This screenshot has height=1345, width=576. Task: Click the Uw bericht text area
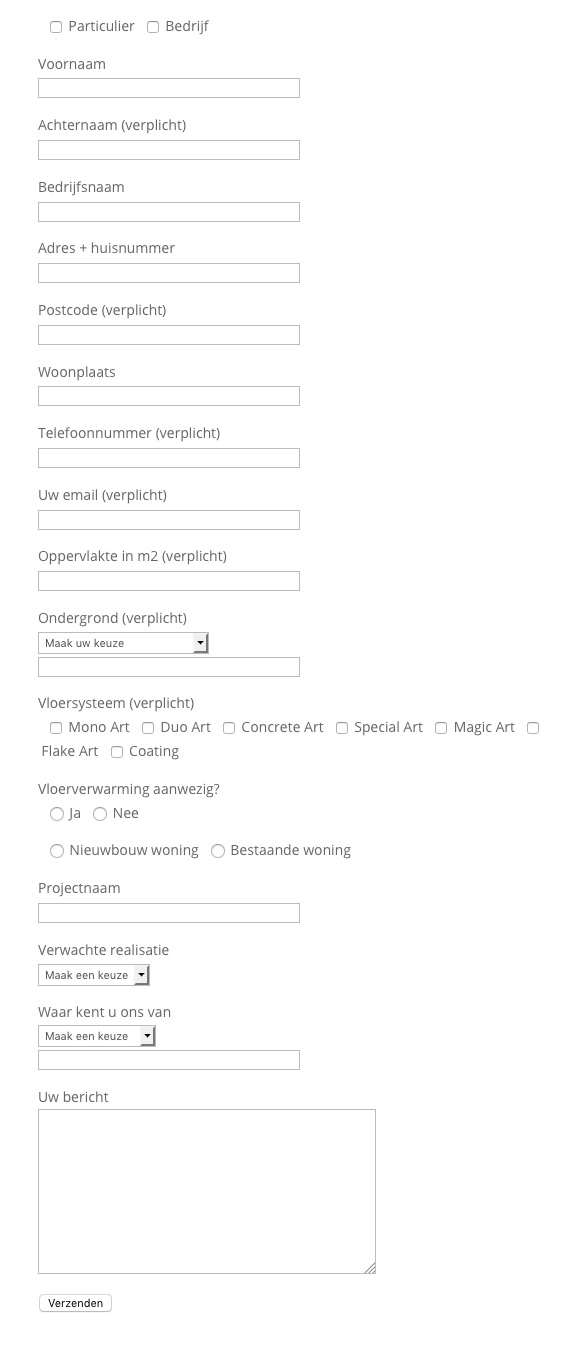point(207,1191)
